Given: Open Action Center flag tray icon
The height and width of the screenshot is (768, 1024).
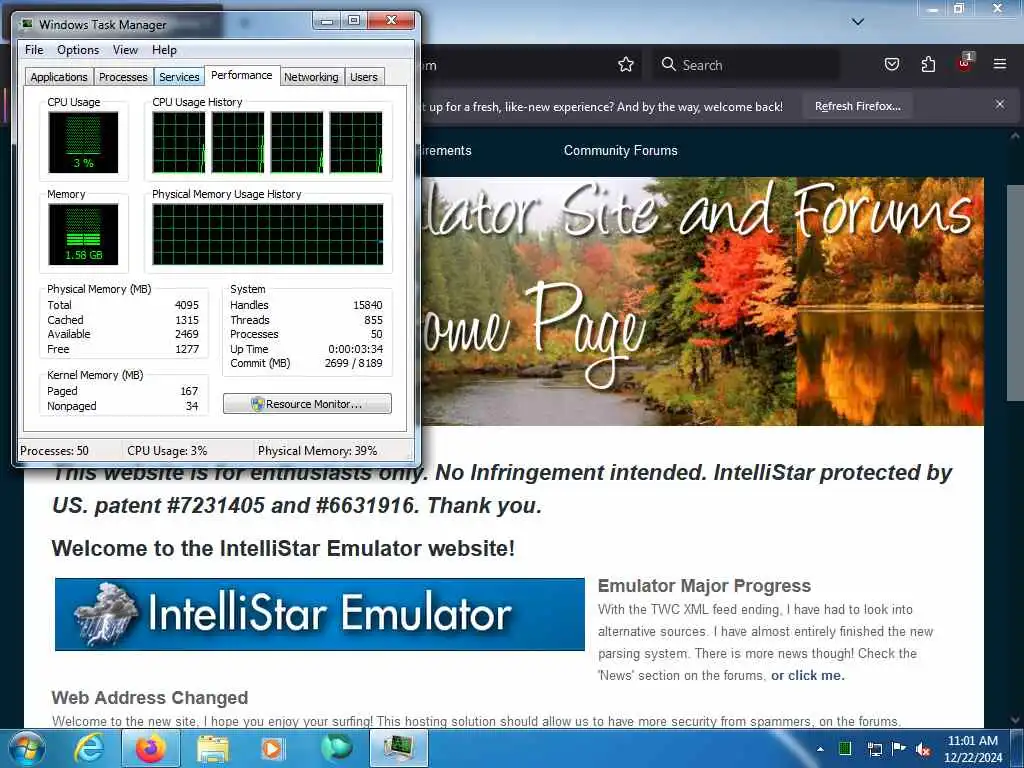Looking at the screenshot, I should point(899,748).
